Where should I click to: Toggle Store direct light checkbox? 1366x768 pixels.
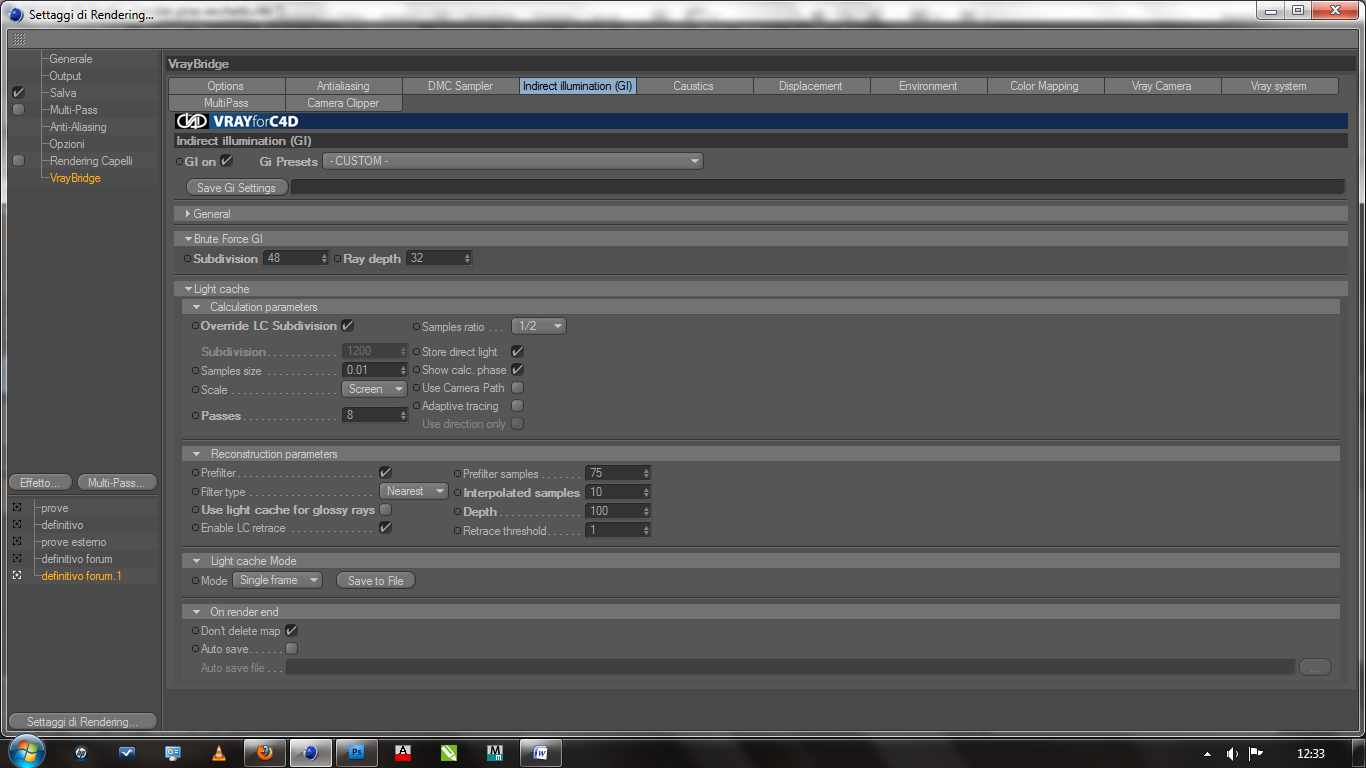tap(517, 352)
